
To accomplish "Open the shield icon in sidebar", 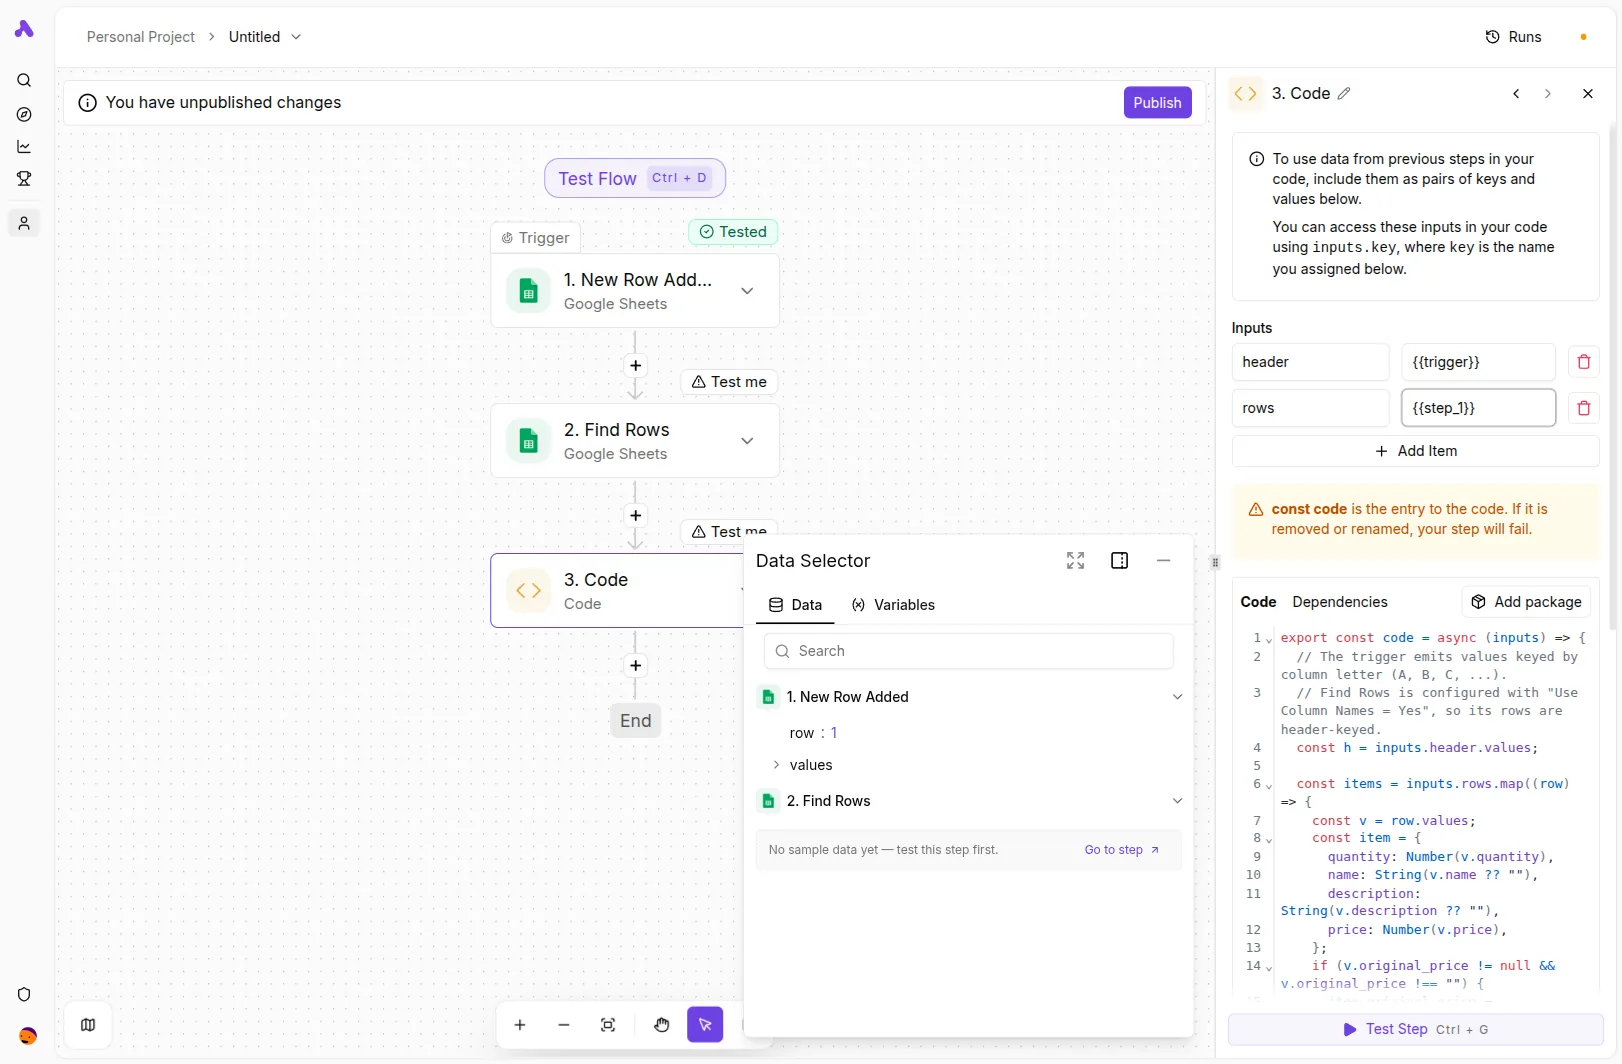I will click(x=24, y=994).
